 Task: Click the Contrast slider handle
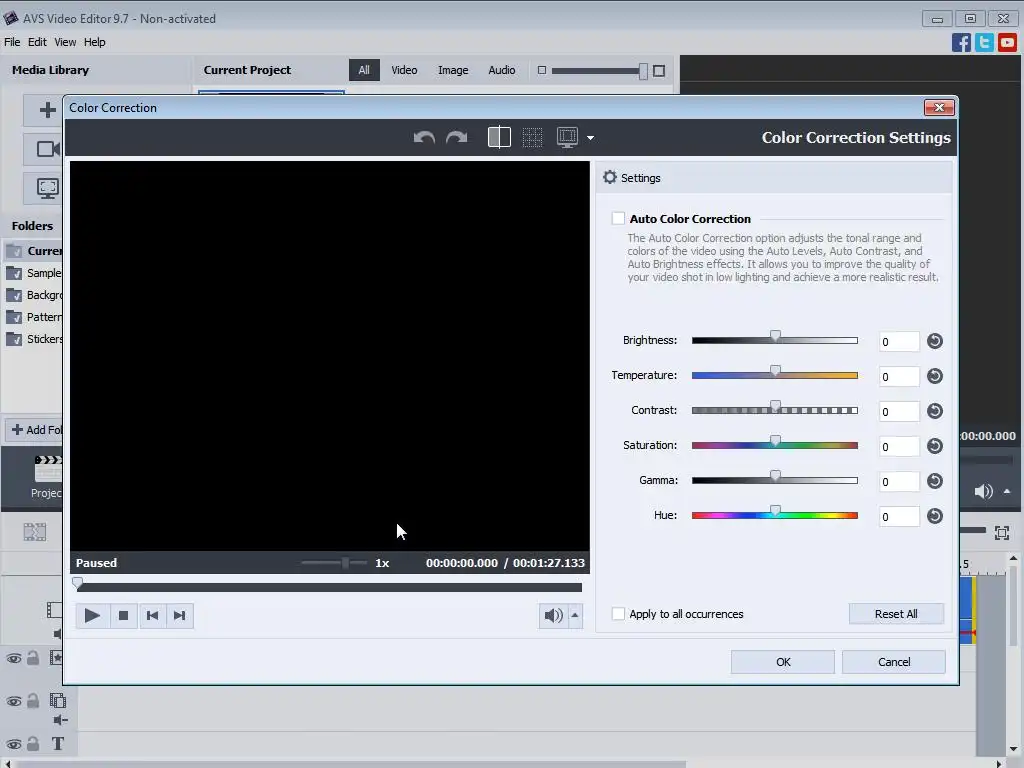pos(775,406)
